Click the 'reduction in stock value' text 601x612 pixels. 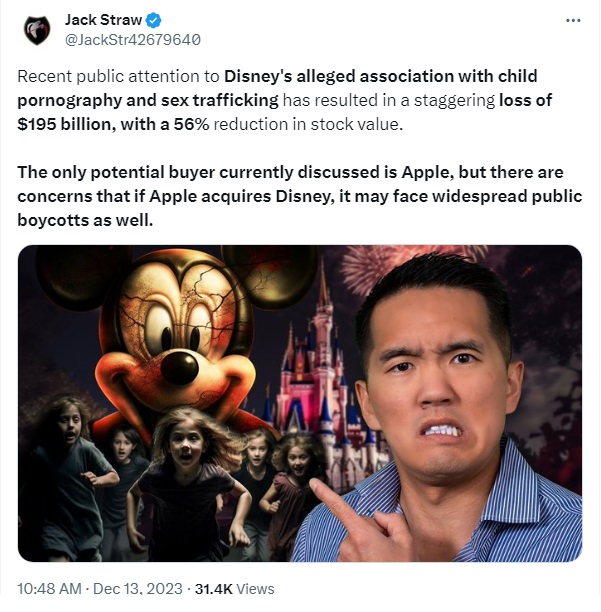(x=308, y=125)
